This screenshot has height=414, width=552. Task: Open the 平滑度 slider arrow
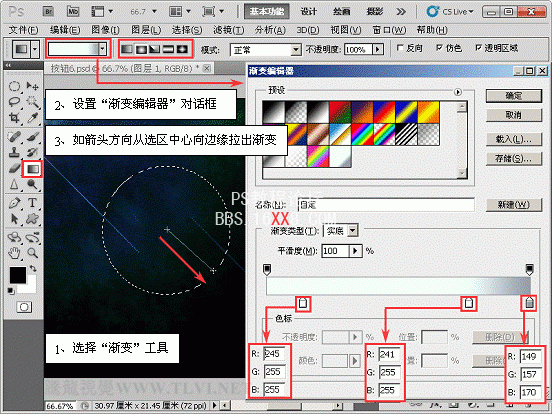pyautogui.click(x=355, y=251)
